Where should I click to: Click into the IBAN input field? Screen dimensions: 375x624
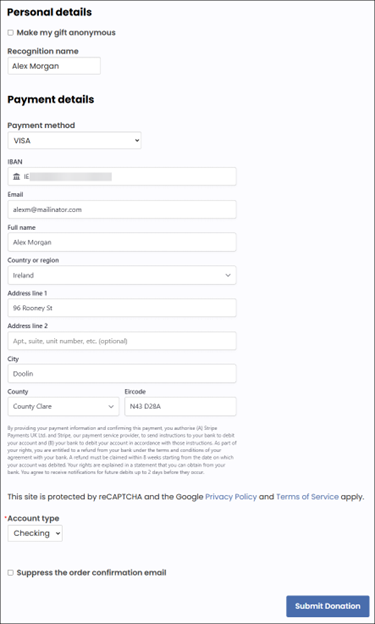click(122, 177)
